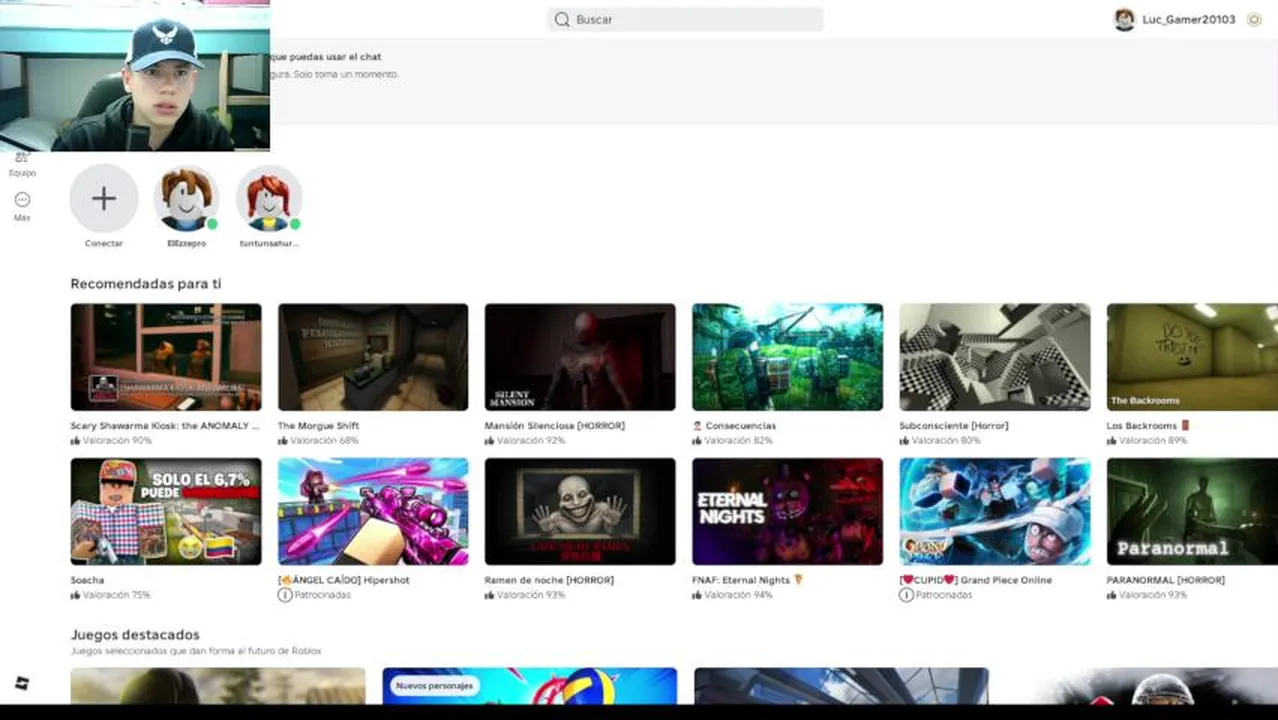Open Subconsciente [Horror] thumbnail
1278x720 pixels.
point(995,357)
